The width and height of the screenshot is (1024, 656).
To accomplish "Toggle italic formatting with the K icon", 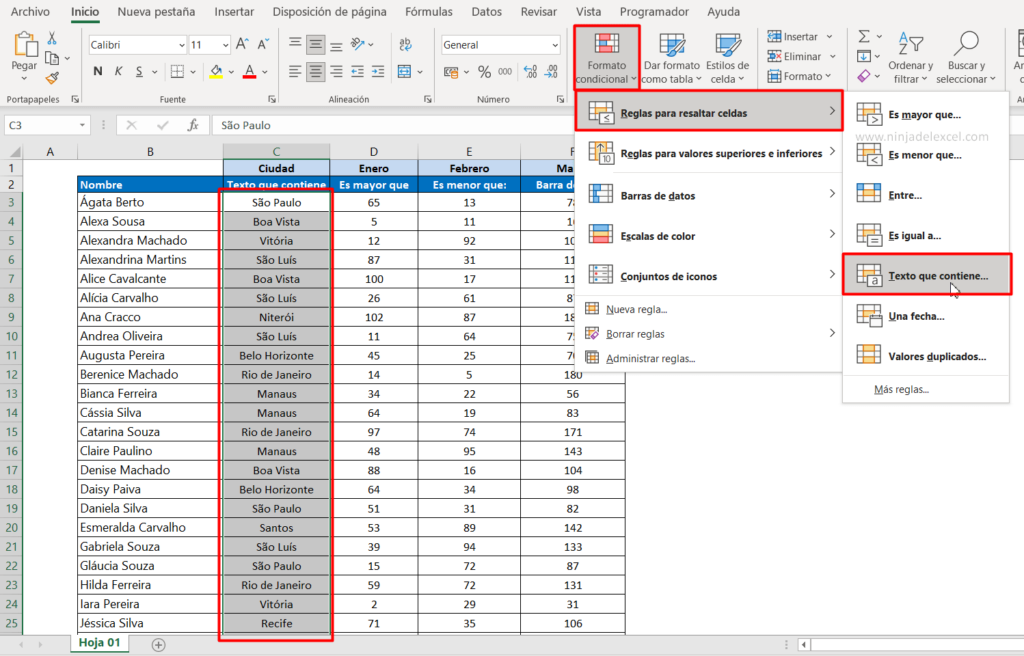I will pos(118,71).
